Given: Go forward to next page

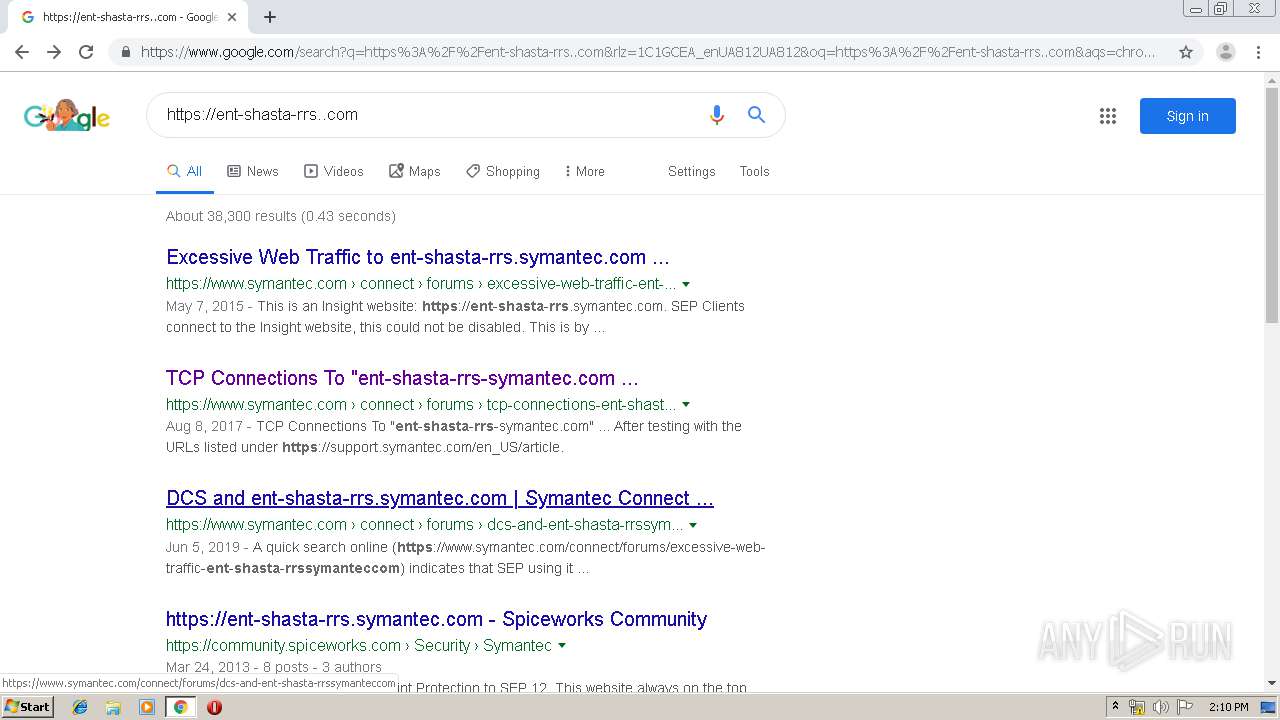Looking at the screenshot, I should [x=54, y=52].
